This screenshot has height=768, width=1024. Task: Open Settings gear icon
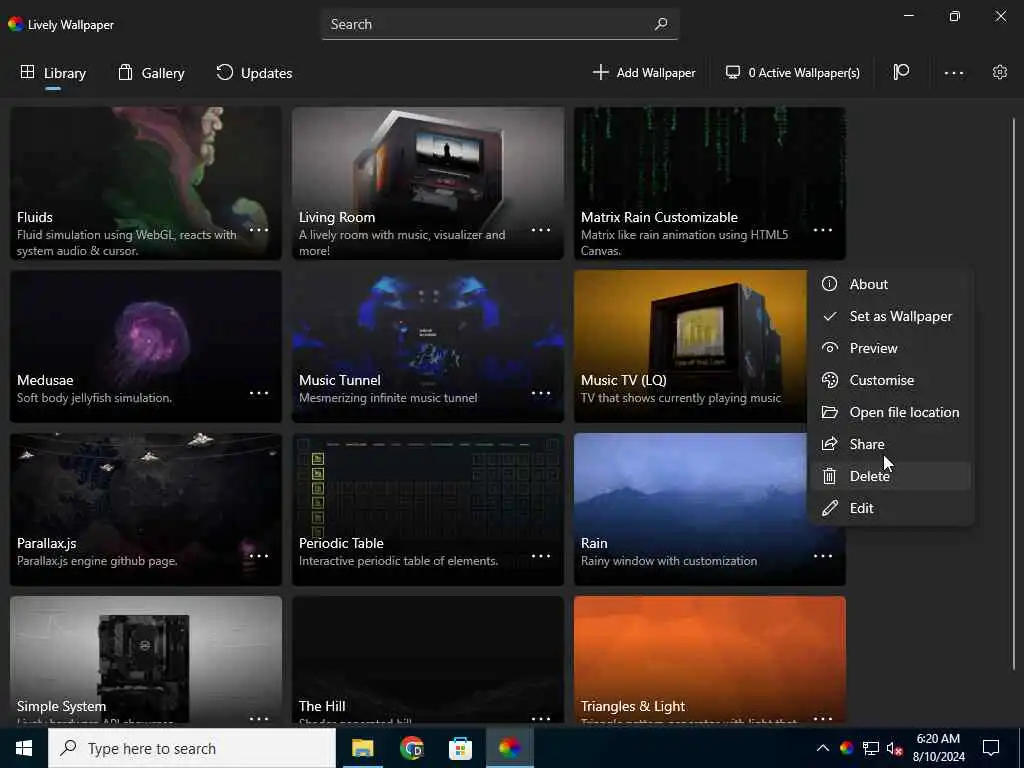(999, 72)
